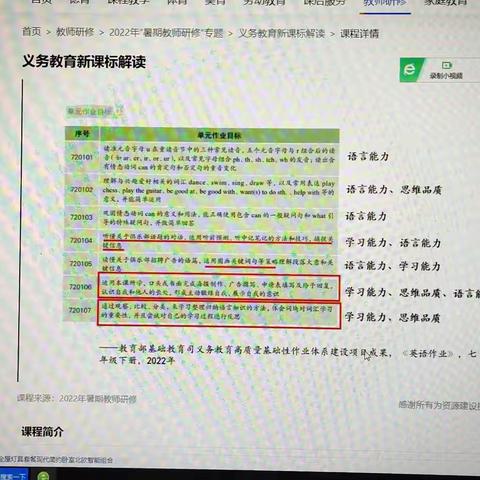Screen dimensions: 480x480
Task: Go to 首页 in the breadcrumb trail
Action: click(x=31, y=32)
